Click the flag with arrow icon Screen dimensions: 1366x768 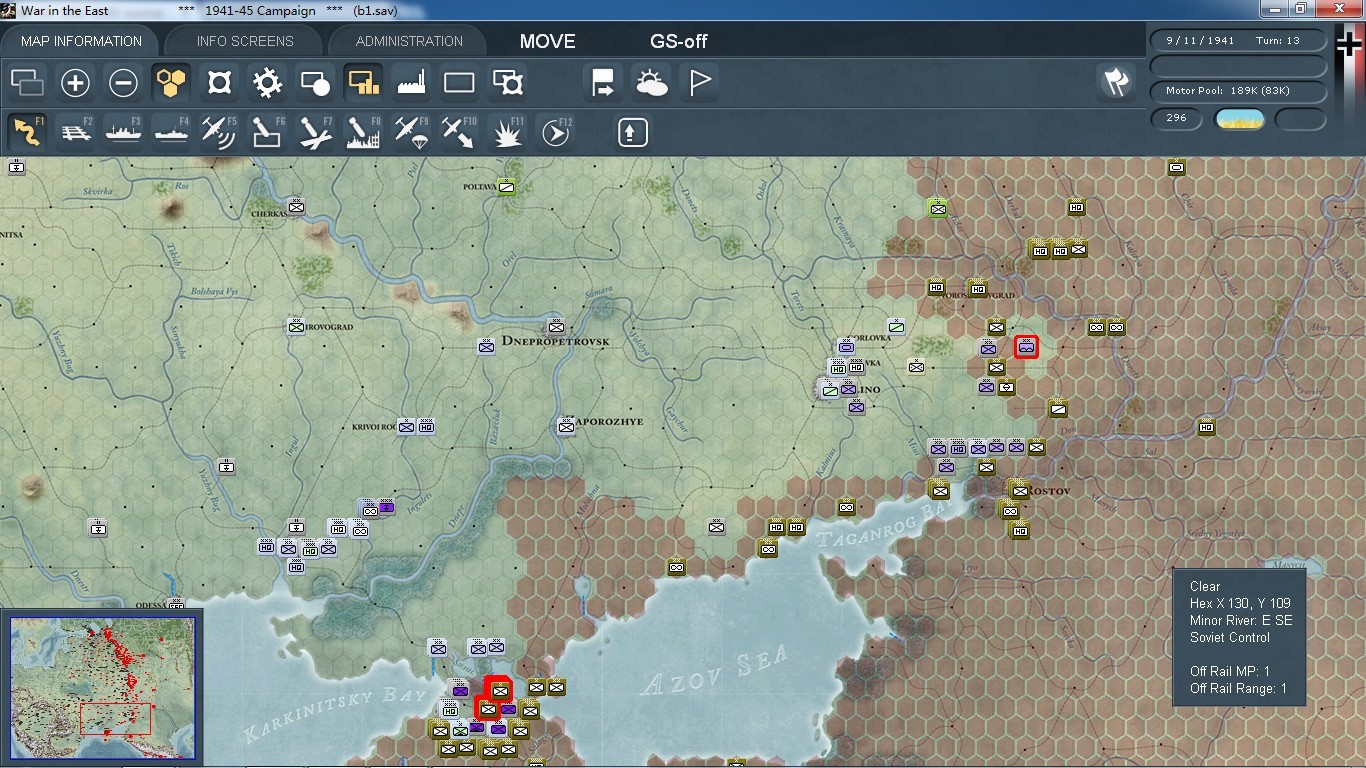pos(603,83)
